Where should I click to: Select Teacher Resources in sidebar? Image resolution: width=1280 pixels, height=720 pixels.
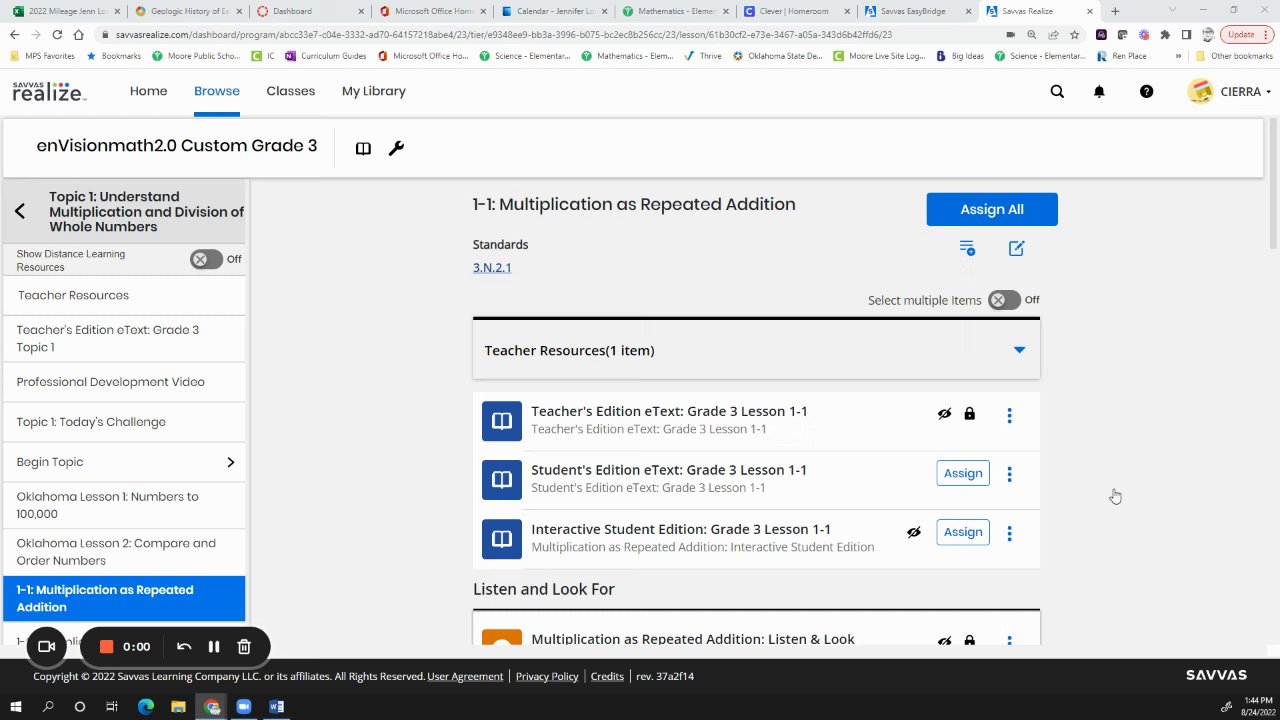click(x=124, y=295)
